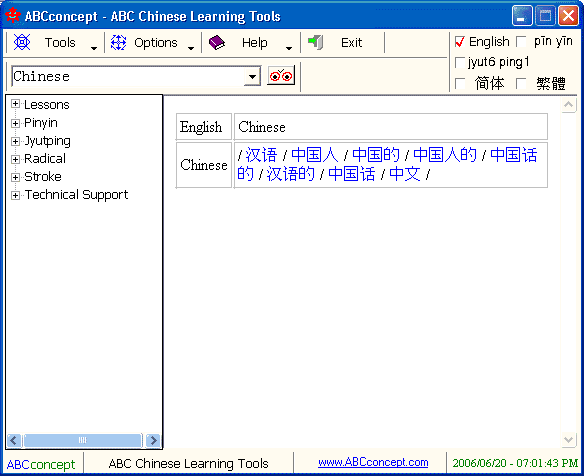Open the Tools menu
The height and width of the screenshot is (476, 584).
[x=60, y=42]
